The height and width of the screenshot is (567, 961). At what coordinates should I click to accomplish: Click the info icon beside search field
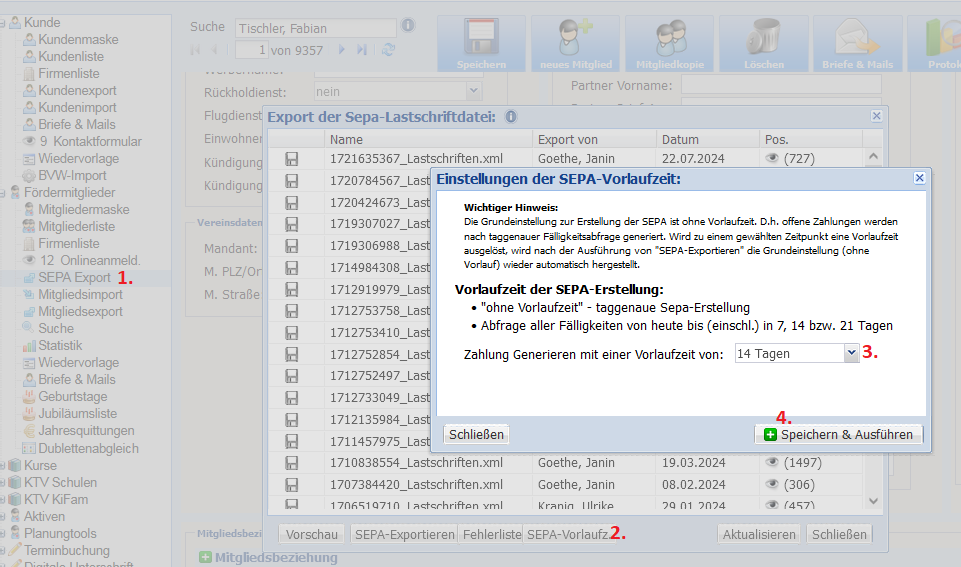[408, 25]
